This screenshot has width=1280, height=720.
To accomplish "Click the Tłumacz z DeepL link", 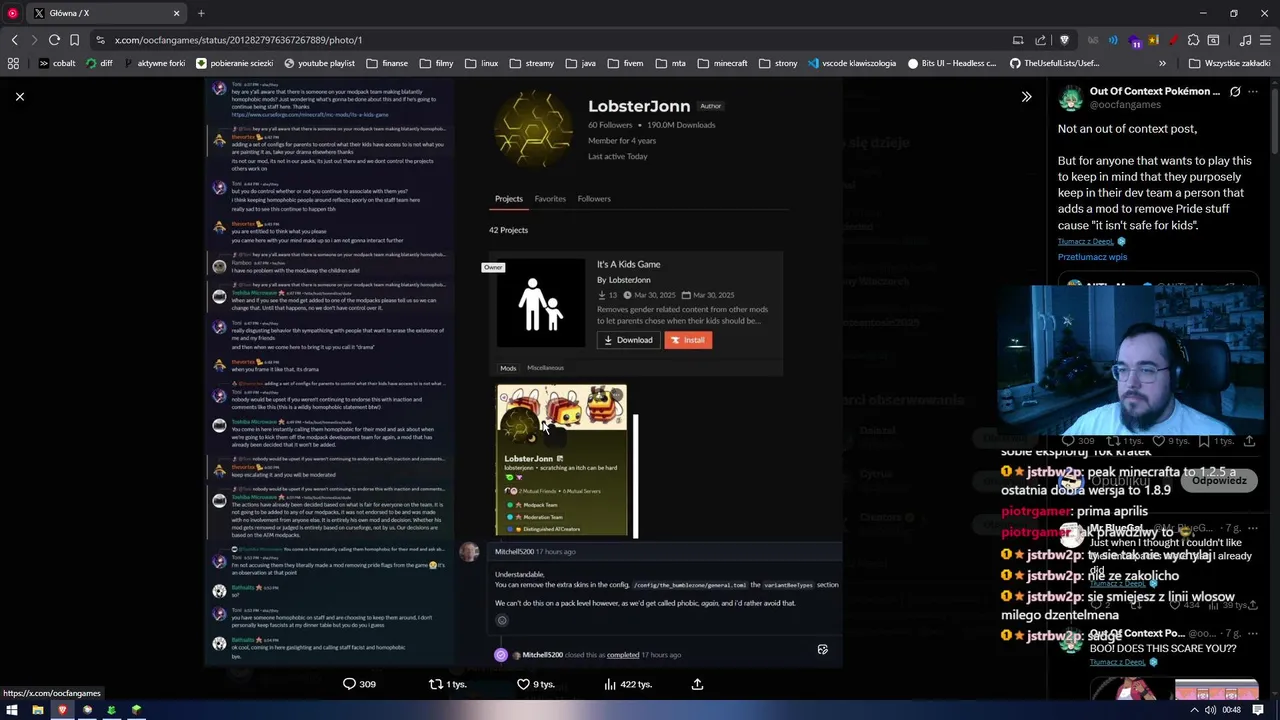I will [1086, 242].
